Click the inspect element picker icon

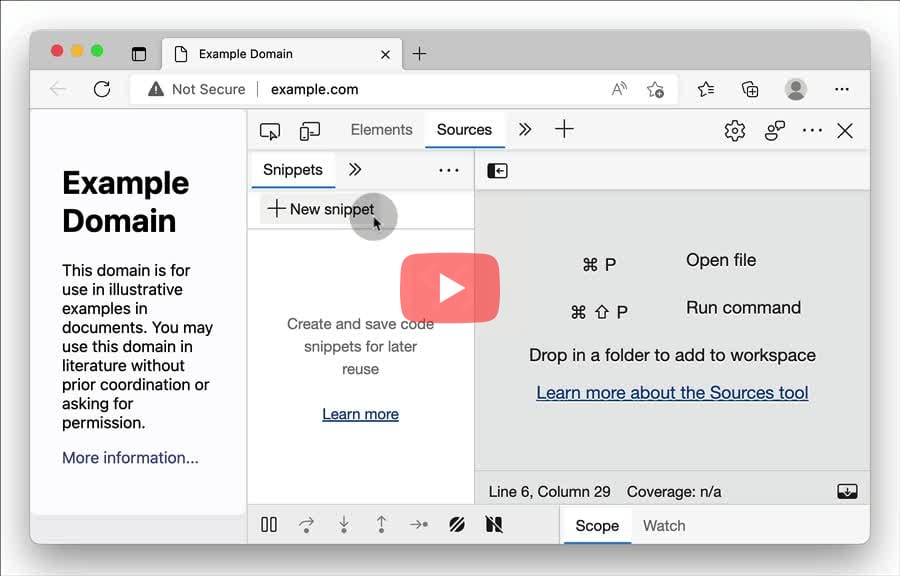[270, 131]
